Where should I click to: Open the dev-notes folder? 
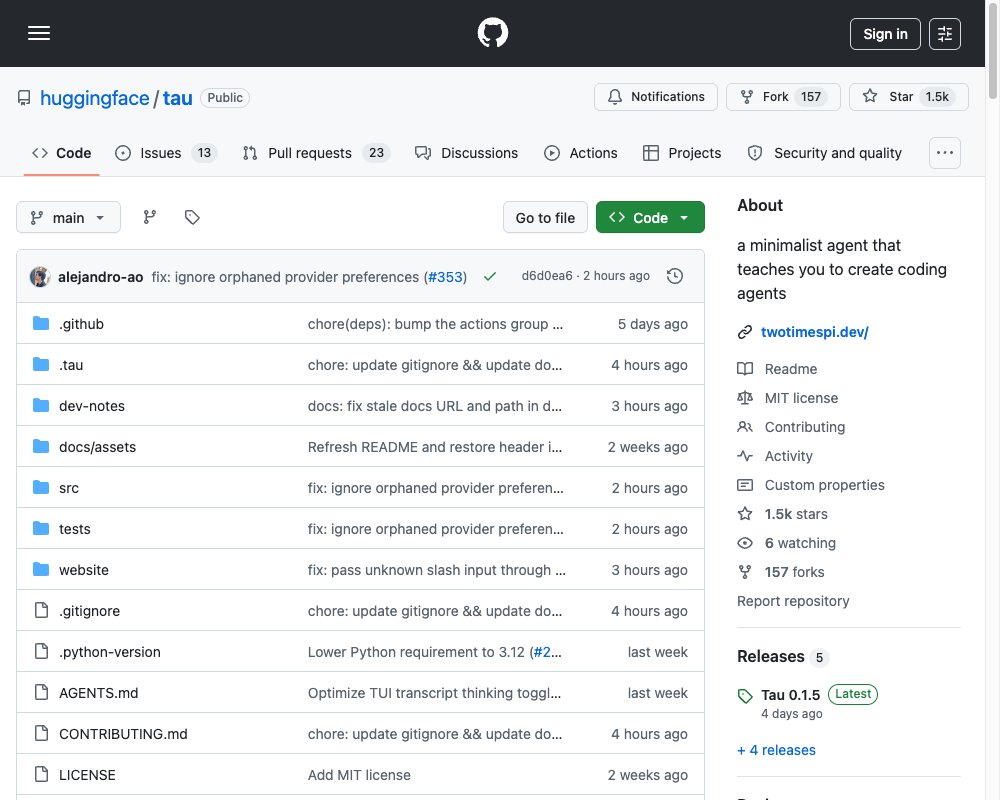(x=92, y=406)
